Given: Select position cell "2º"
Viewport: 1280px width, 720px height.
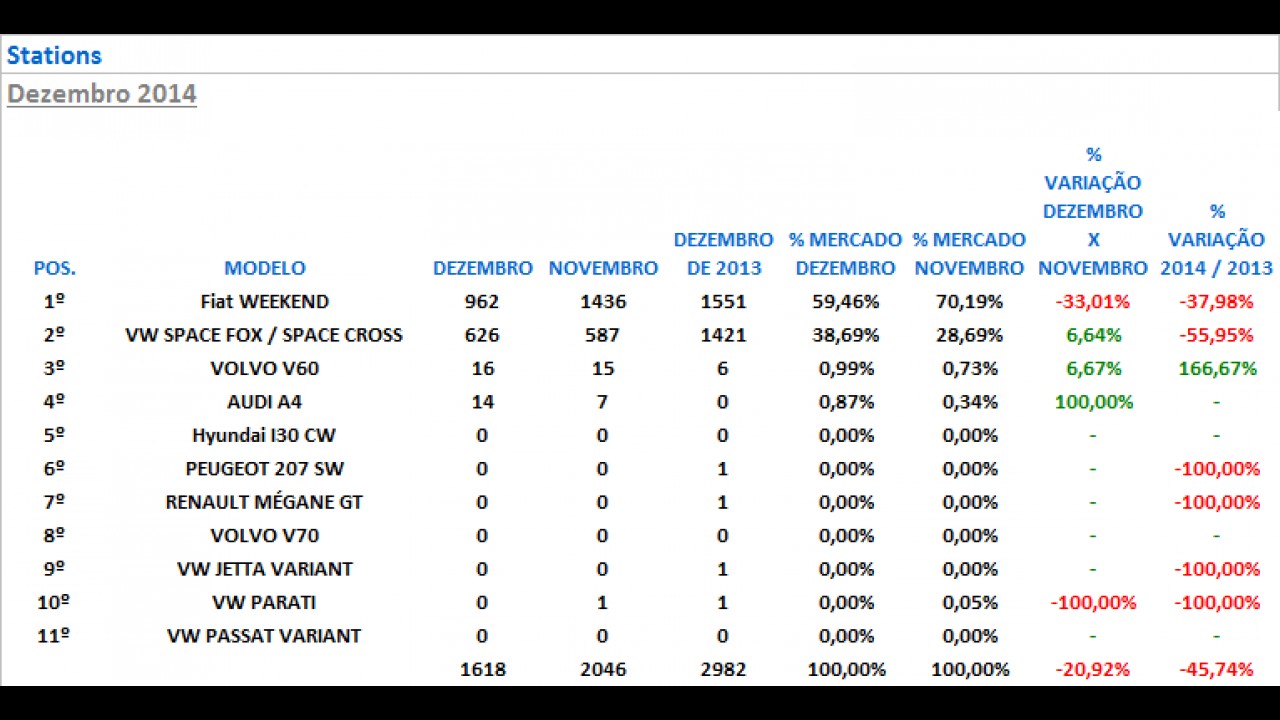Looking at the screenshot, I should 55,335.
